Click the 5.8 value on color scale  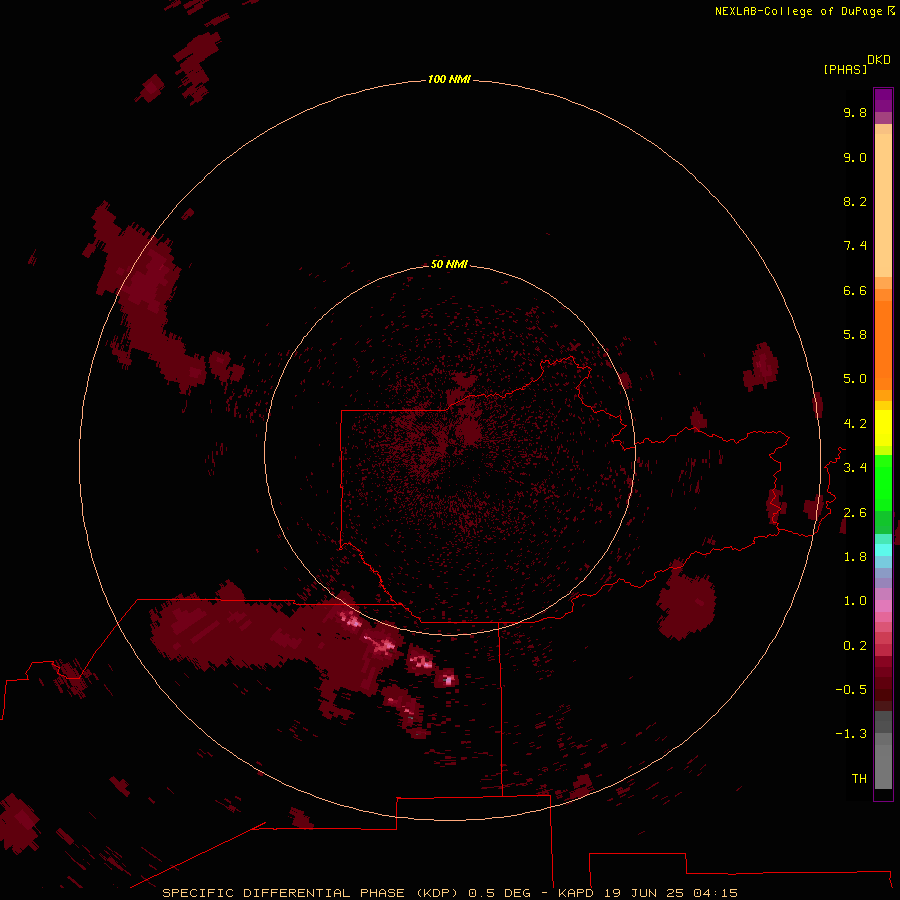pos(855,335)
